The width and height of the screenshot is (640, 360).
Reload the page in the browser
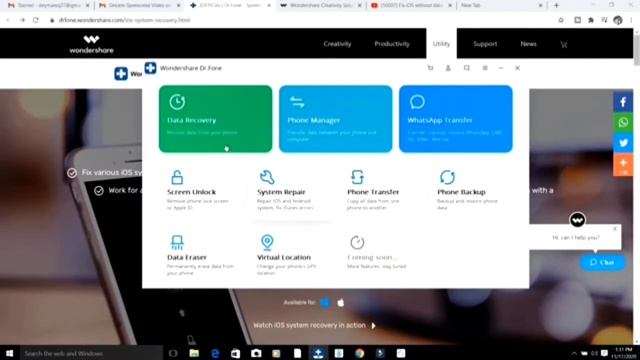(36, 20)
